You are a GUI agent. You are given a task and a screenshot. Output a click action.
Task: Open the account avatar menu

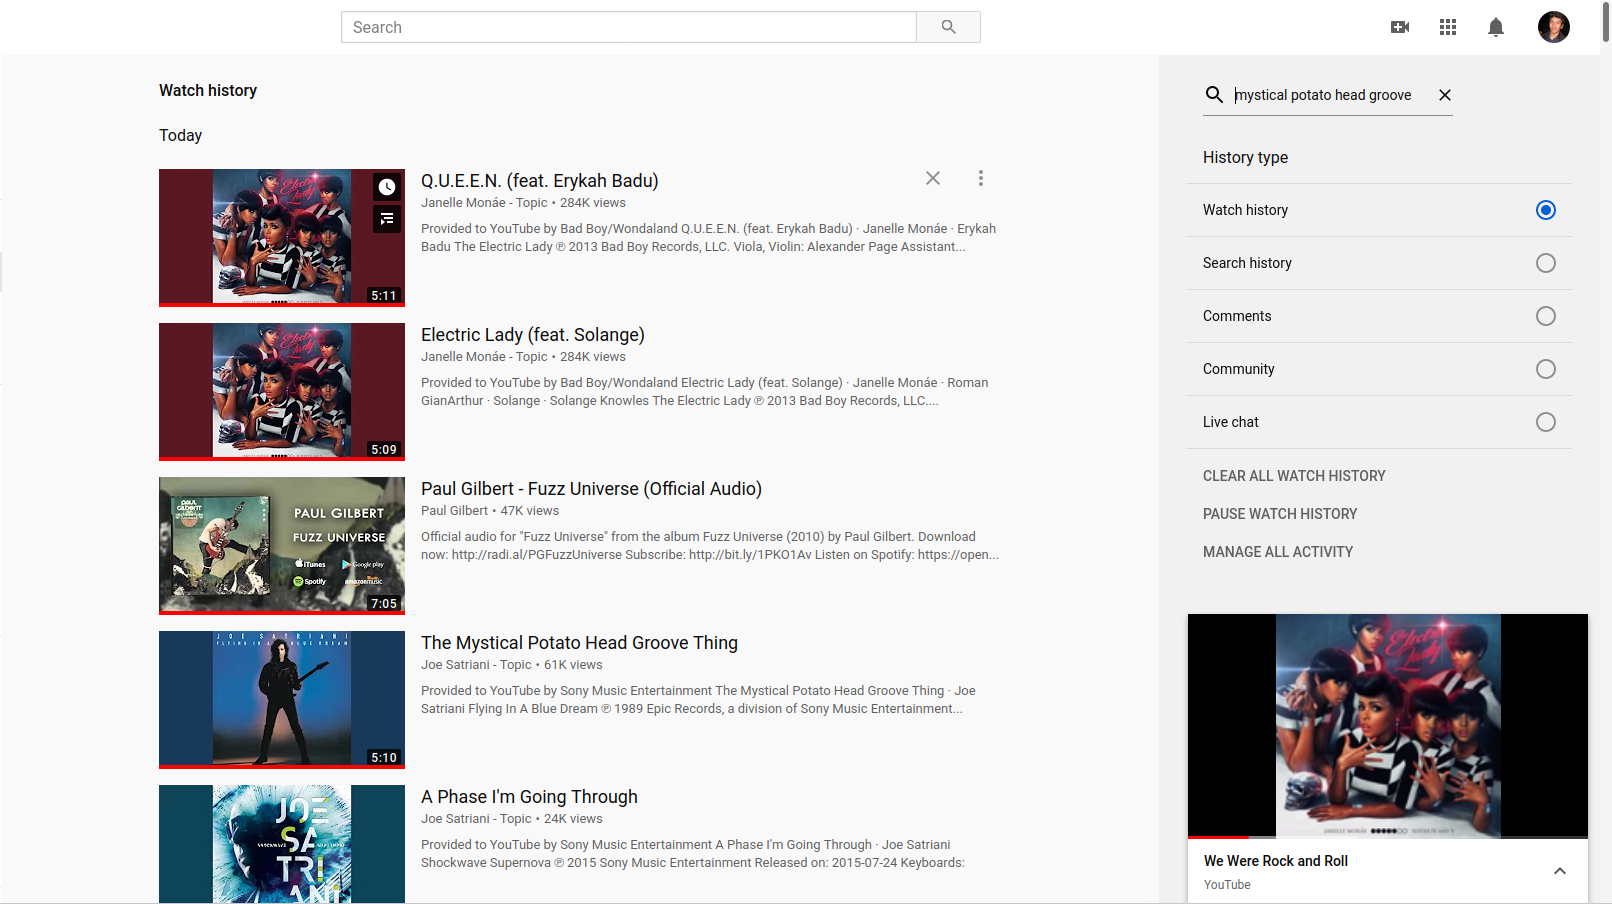coord(1554,27)
